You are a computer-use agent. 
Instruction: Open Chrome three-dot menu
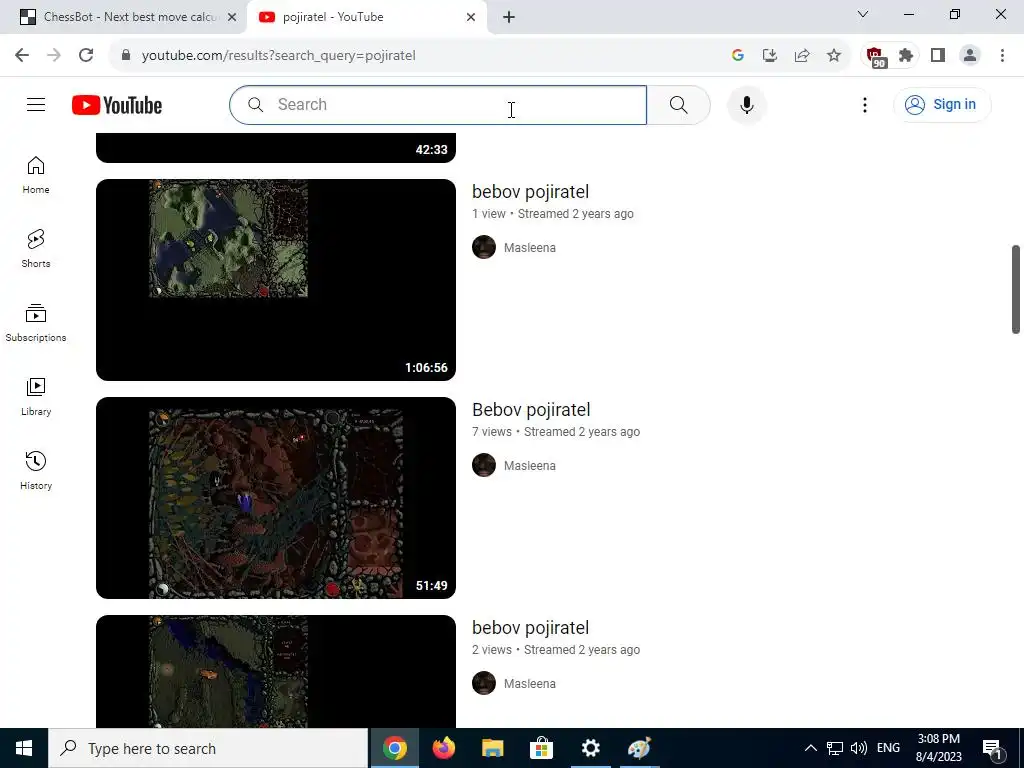[x=1002, y=56]
